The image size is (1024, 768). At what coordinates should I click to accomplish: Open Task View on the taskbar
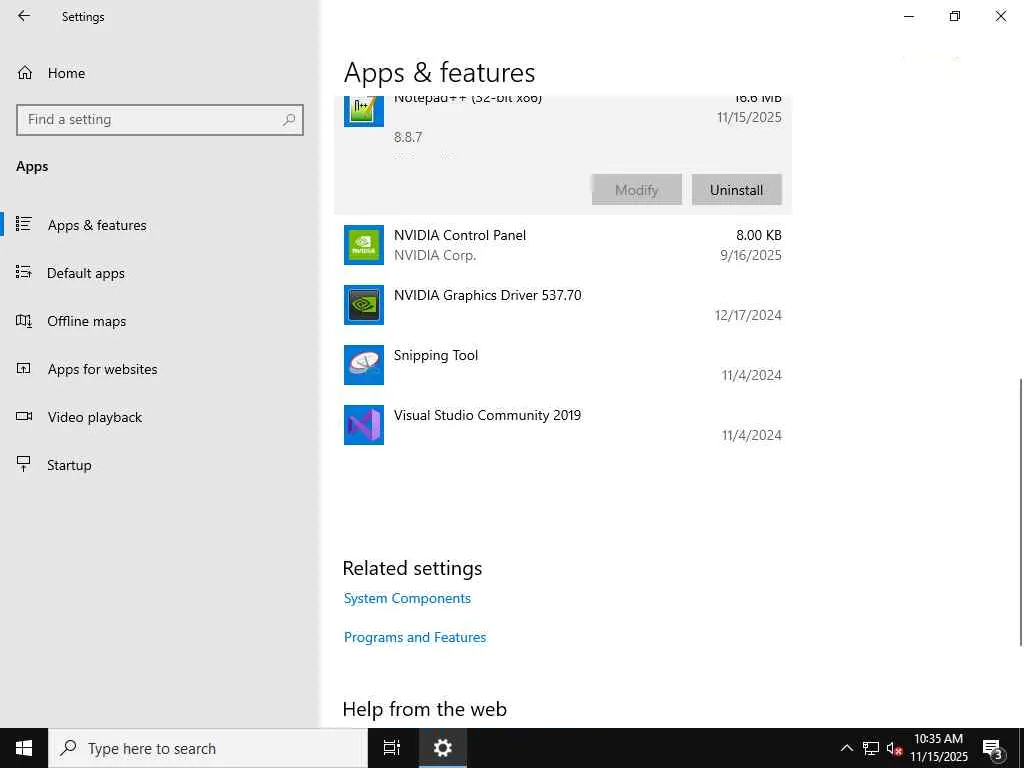392,748
